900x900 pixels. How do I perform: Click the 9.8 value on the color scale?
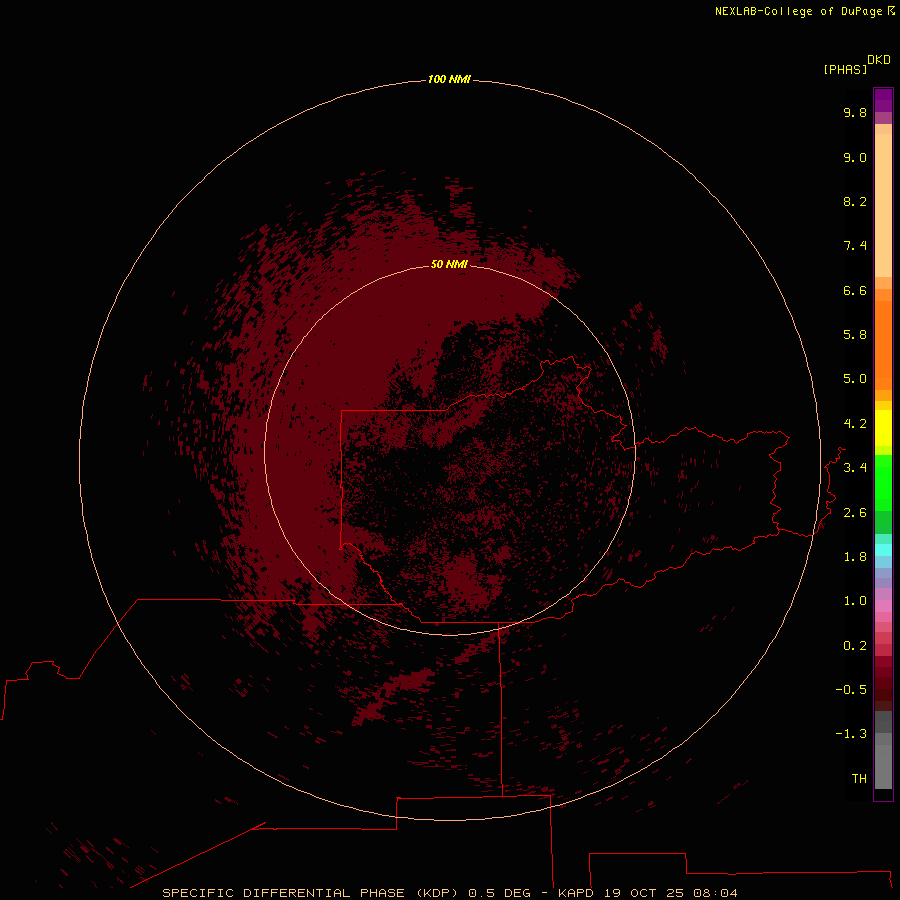pyautogui.click(x=855, y=112)
